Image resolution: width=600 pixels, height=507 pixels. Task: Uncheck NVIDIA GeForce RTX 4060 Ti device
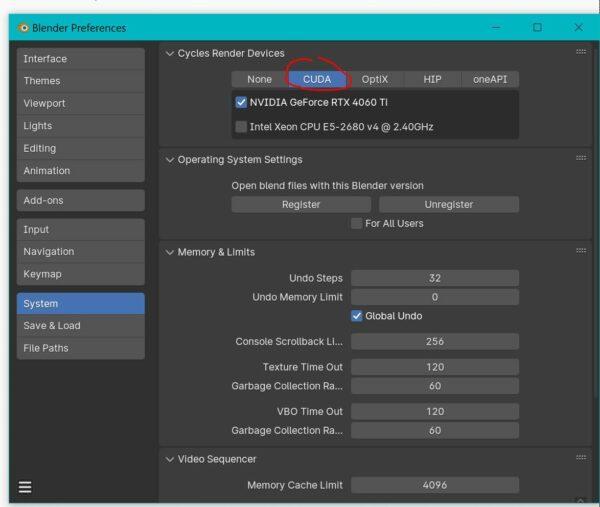point(241,102)
